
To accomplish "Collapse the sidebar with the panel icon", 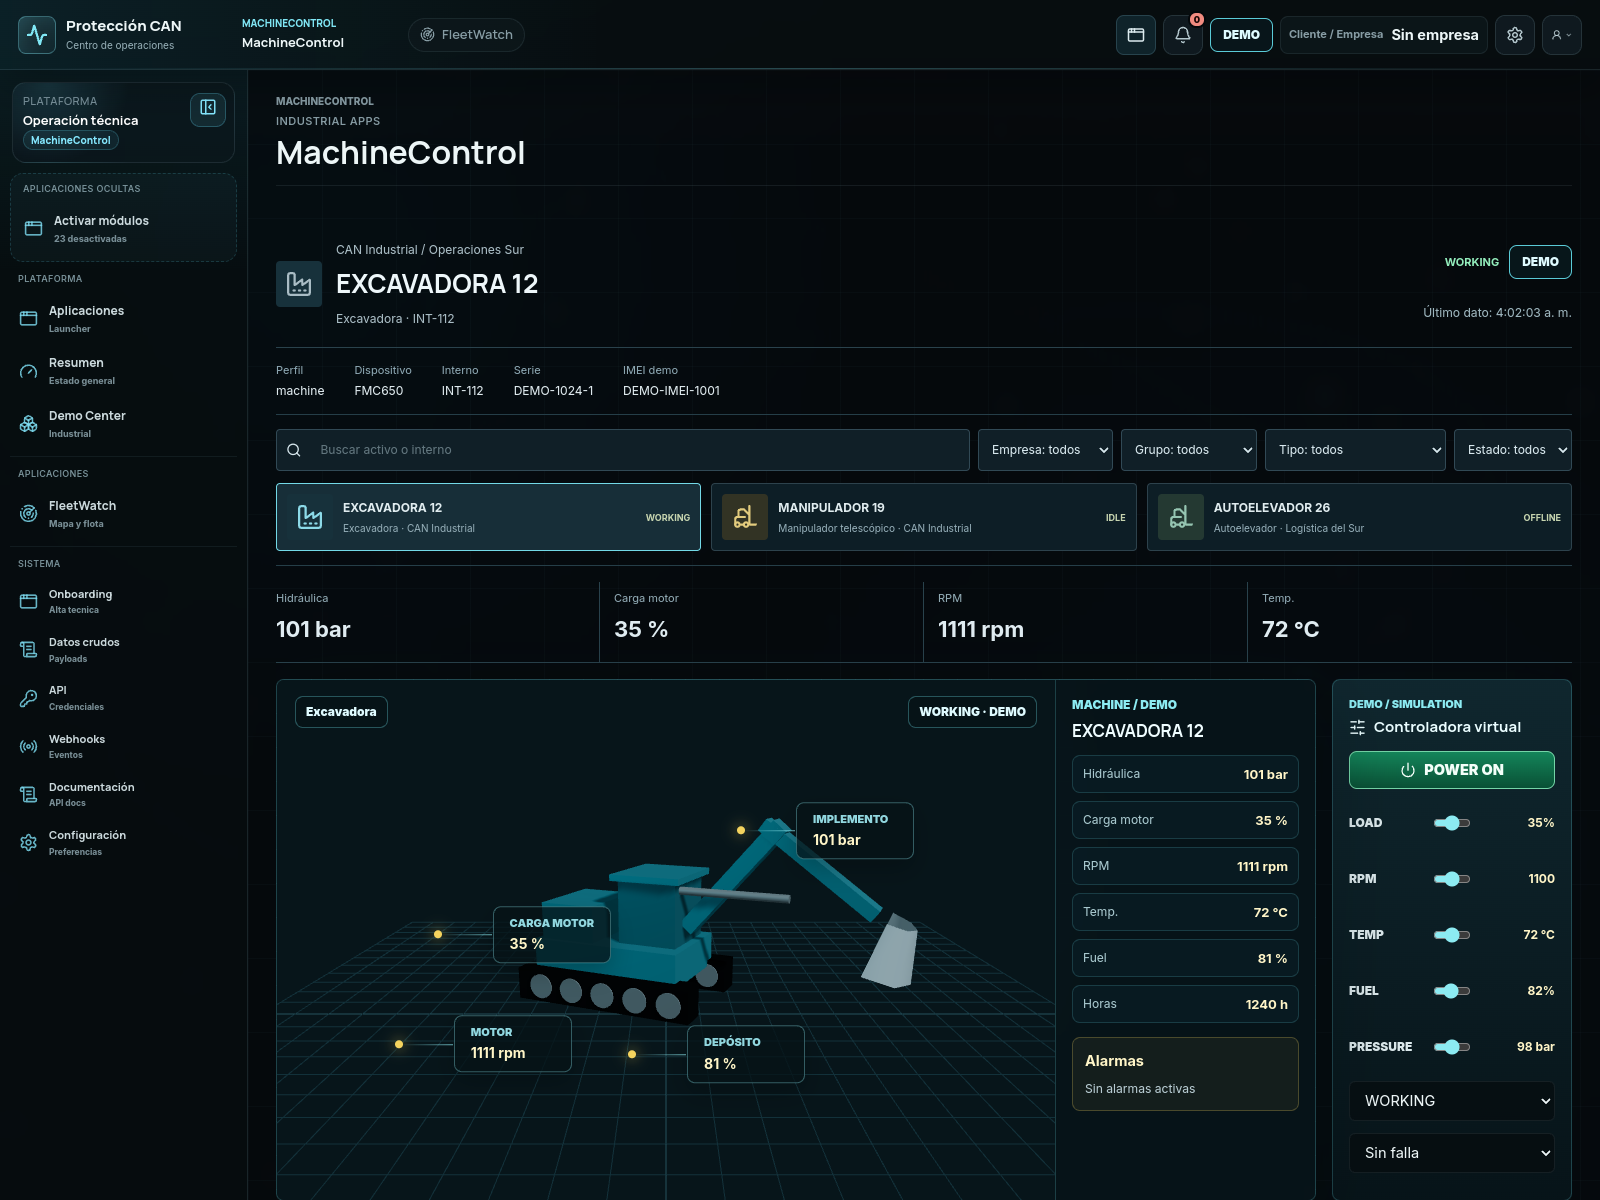I will (x=208, y=108).
